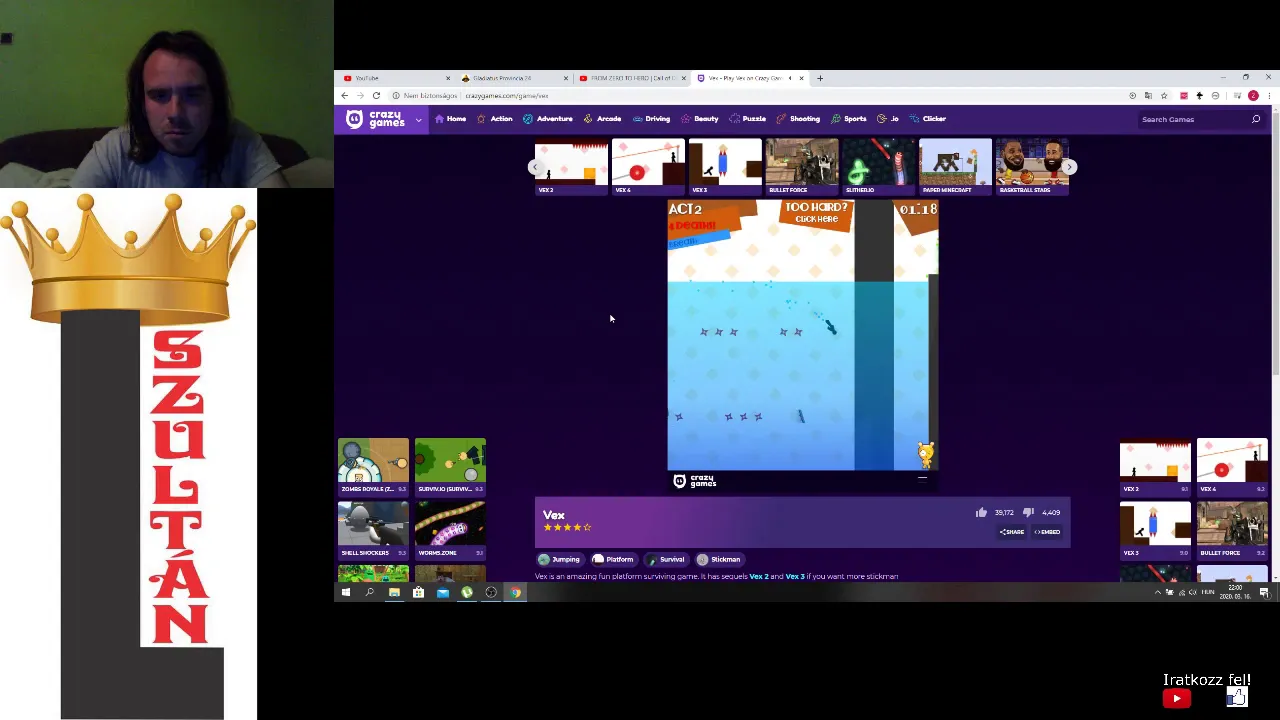The width and height of the screenshot is (1280, 720).
Task: Like the Vex game with thumbs up
Action: 981,512
